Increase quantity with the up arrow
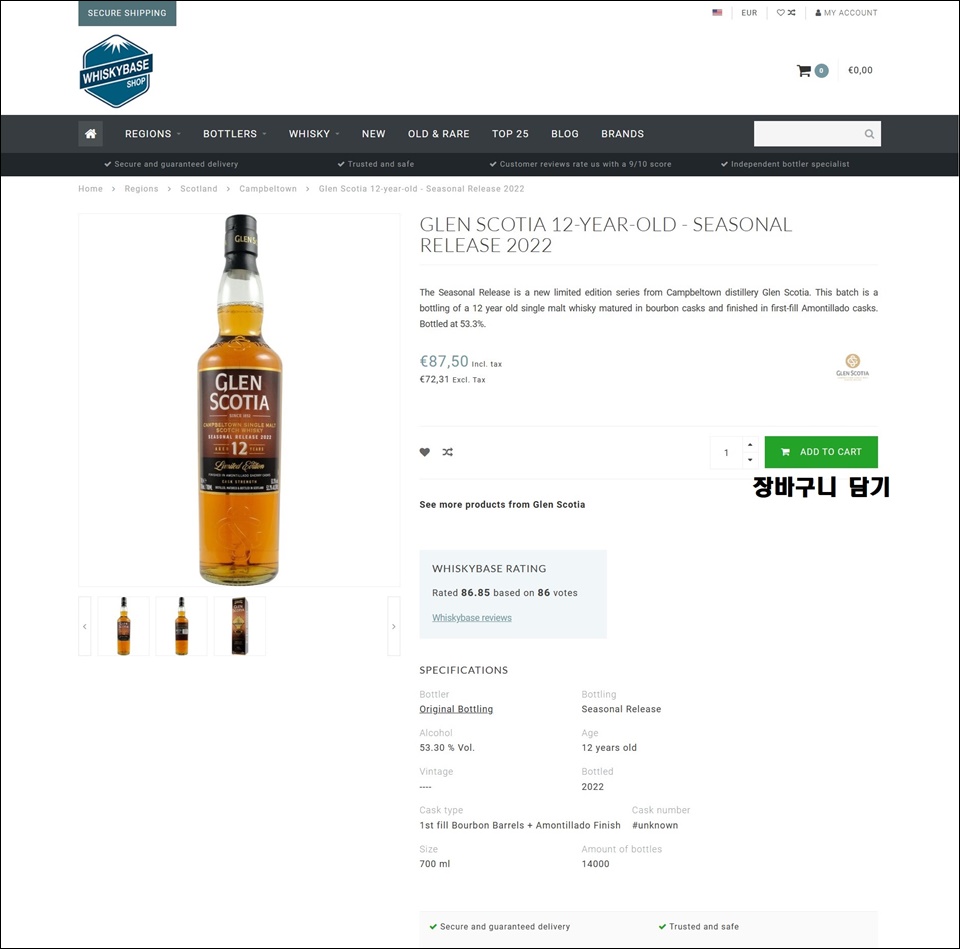The image size is (960, 949). click(750, 444)
